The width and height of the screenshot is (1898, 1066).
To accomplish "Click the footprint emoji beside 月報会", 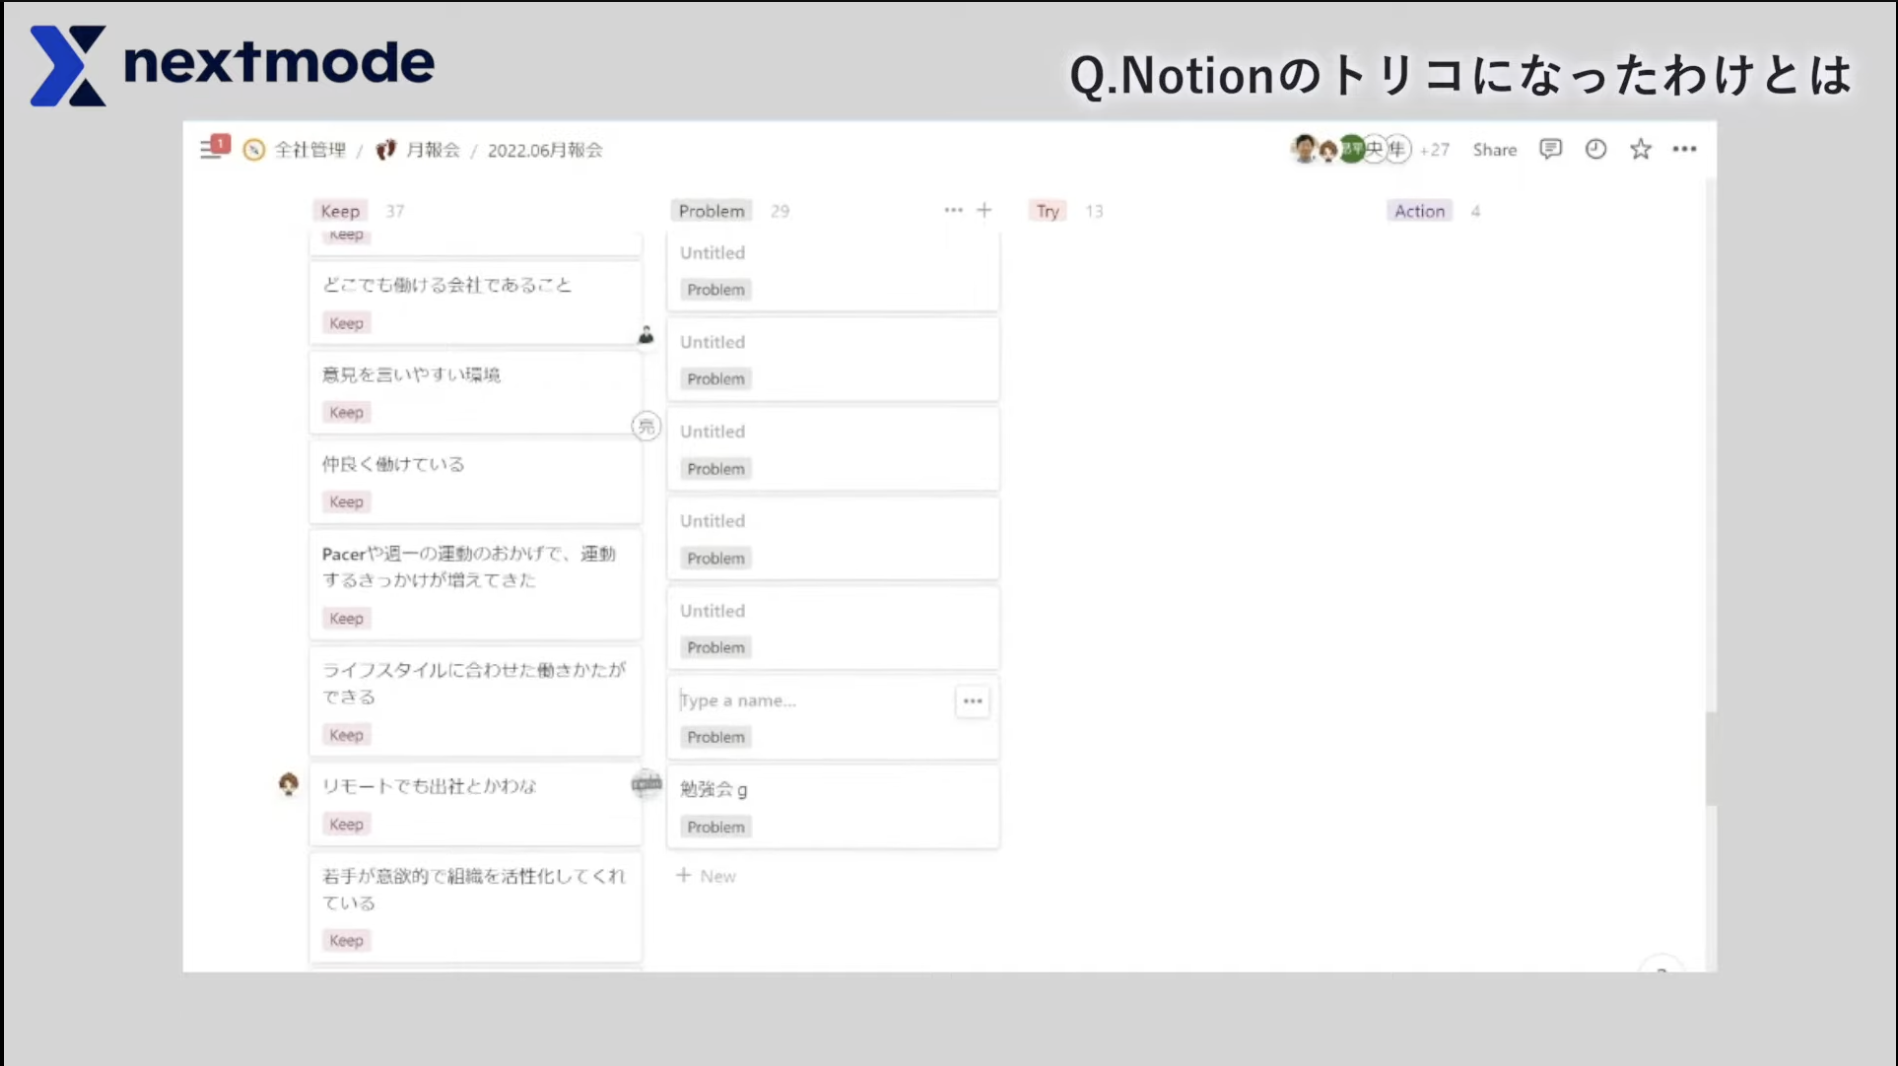I will [385, 150].
